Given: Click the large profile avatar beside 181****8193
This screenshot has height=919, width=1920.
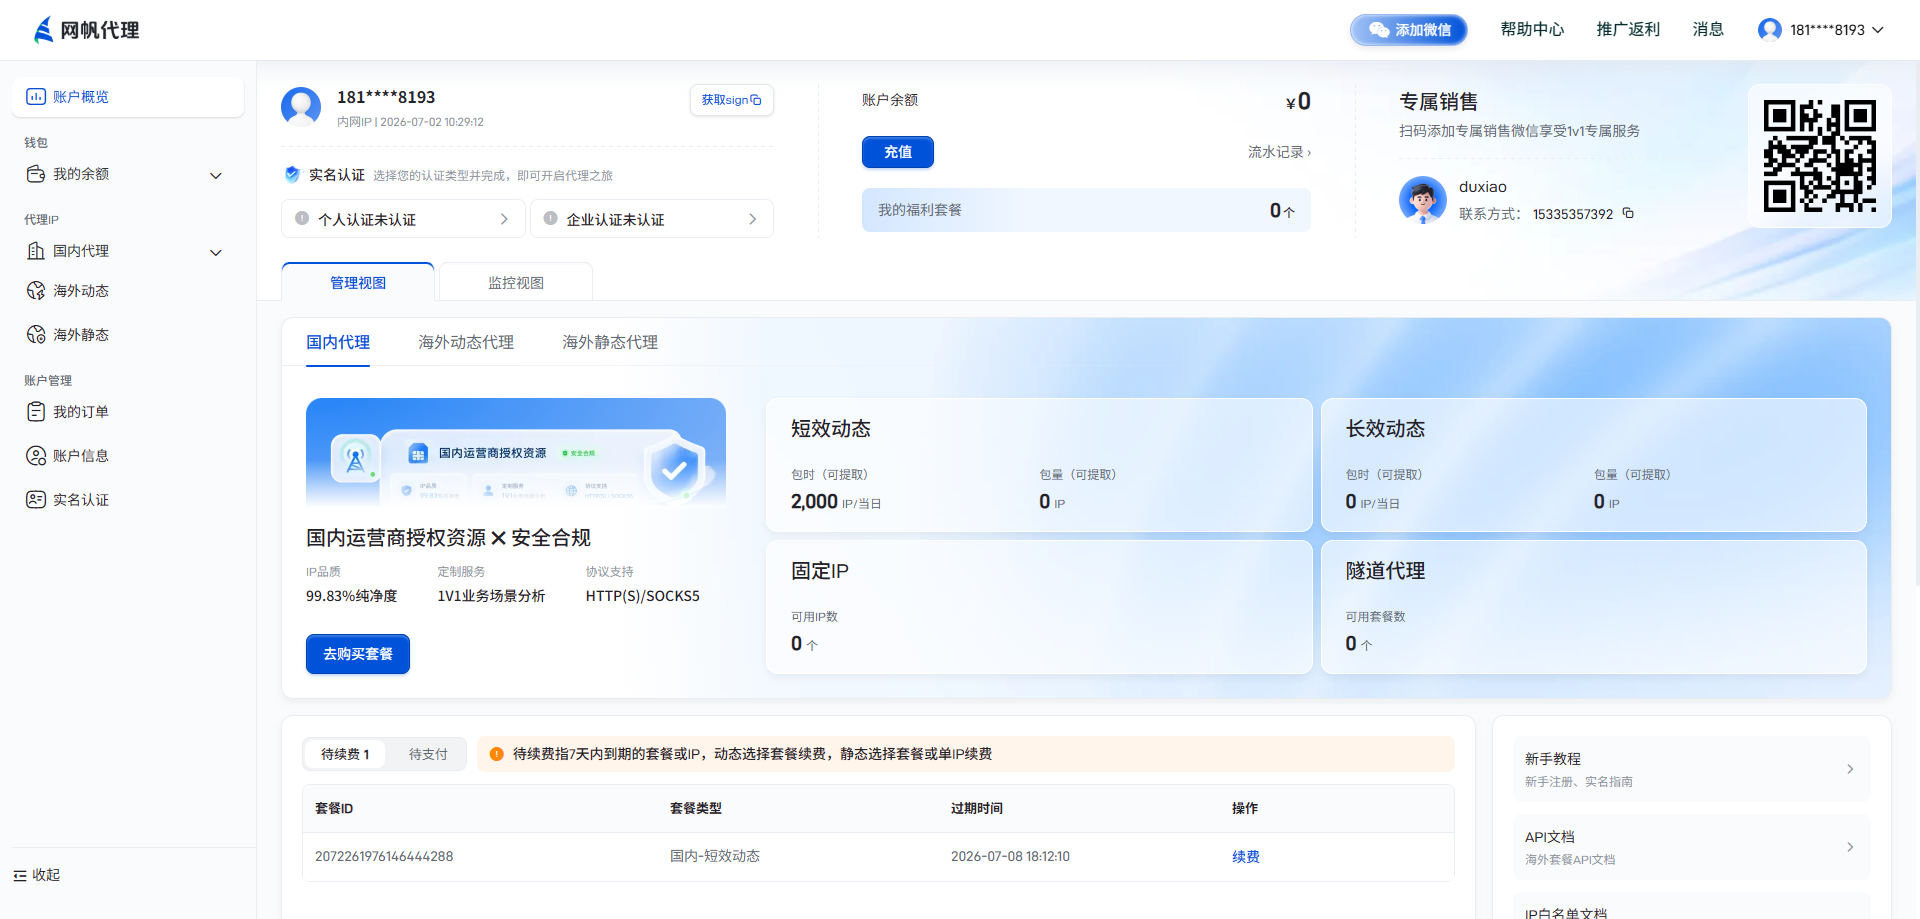Looking at the screenshot, I should 301,107.
